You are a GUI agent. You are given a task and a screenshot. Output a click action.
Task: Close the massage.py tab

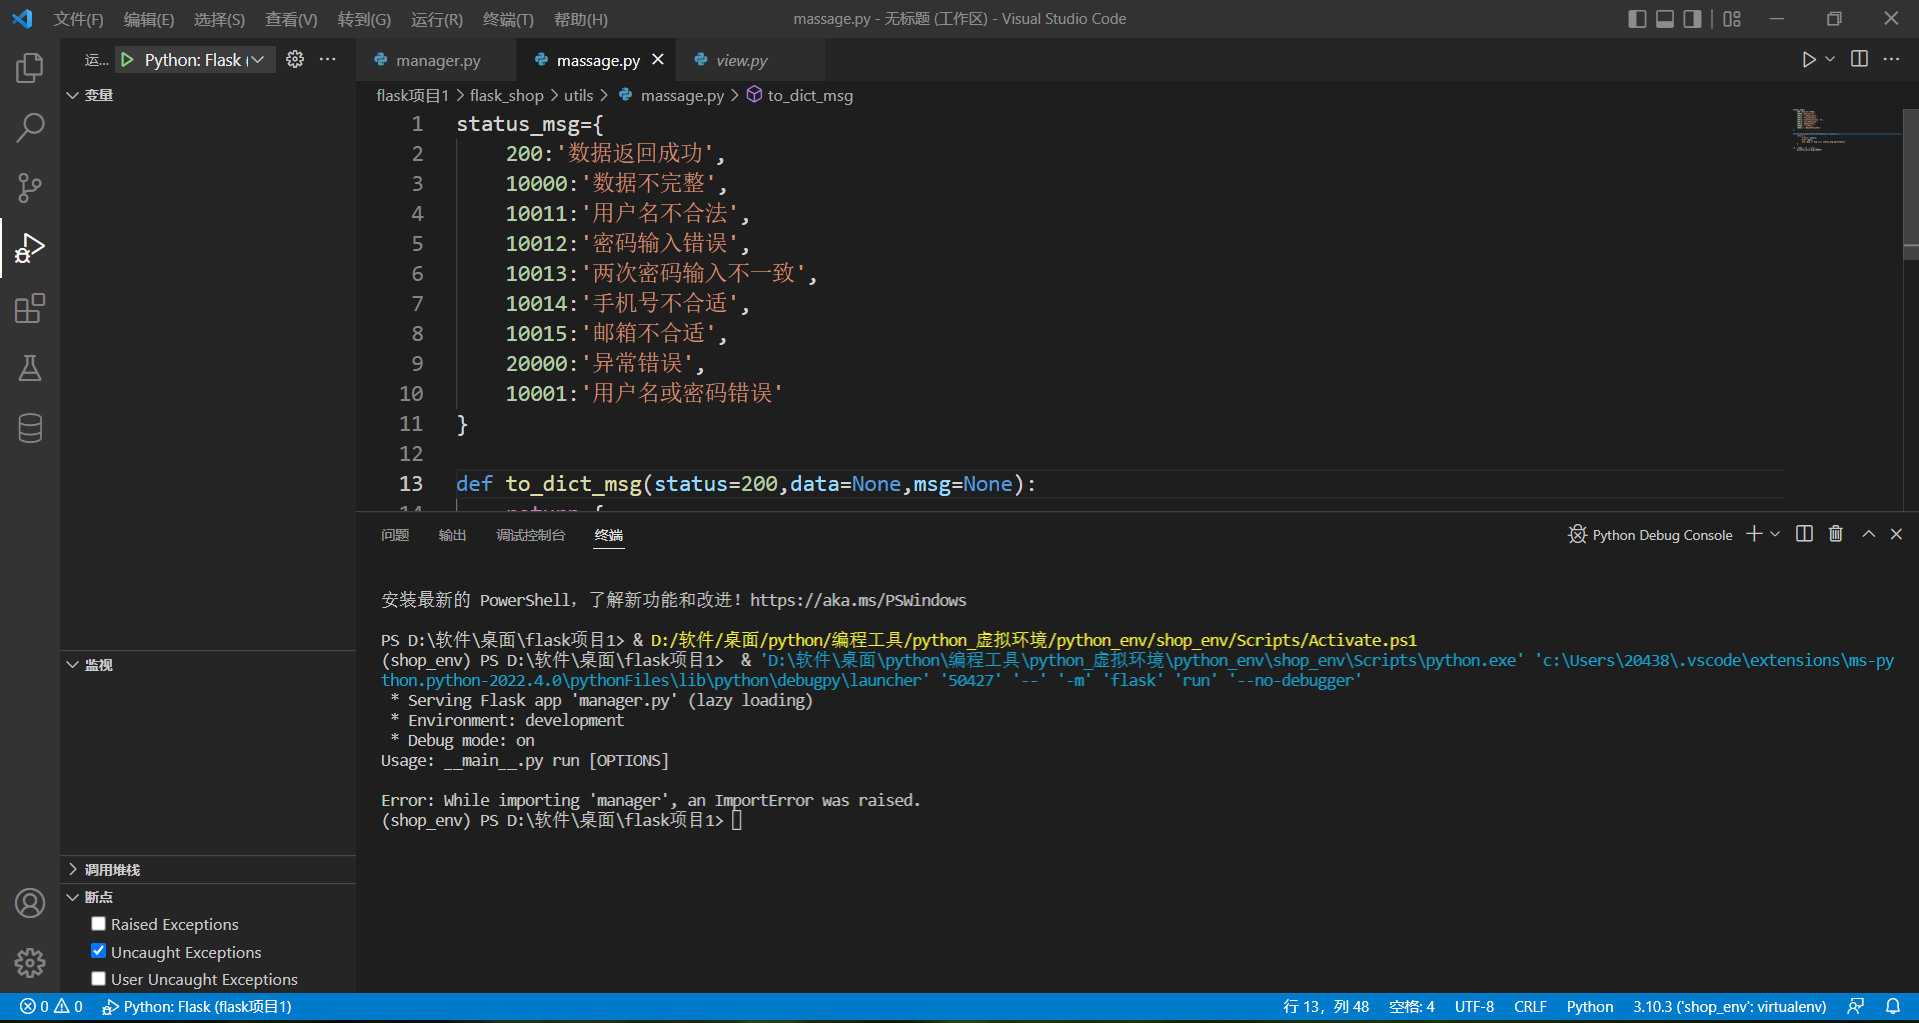point(658,60)
